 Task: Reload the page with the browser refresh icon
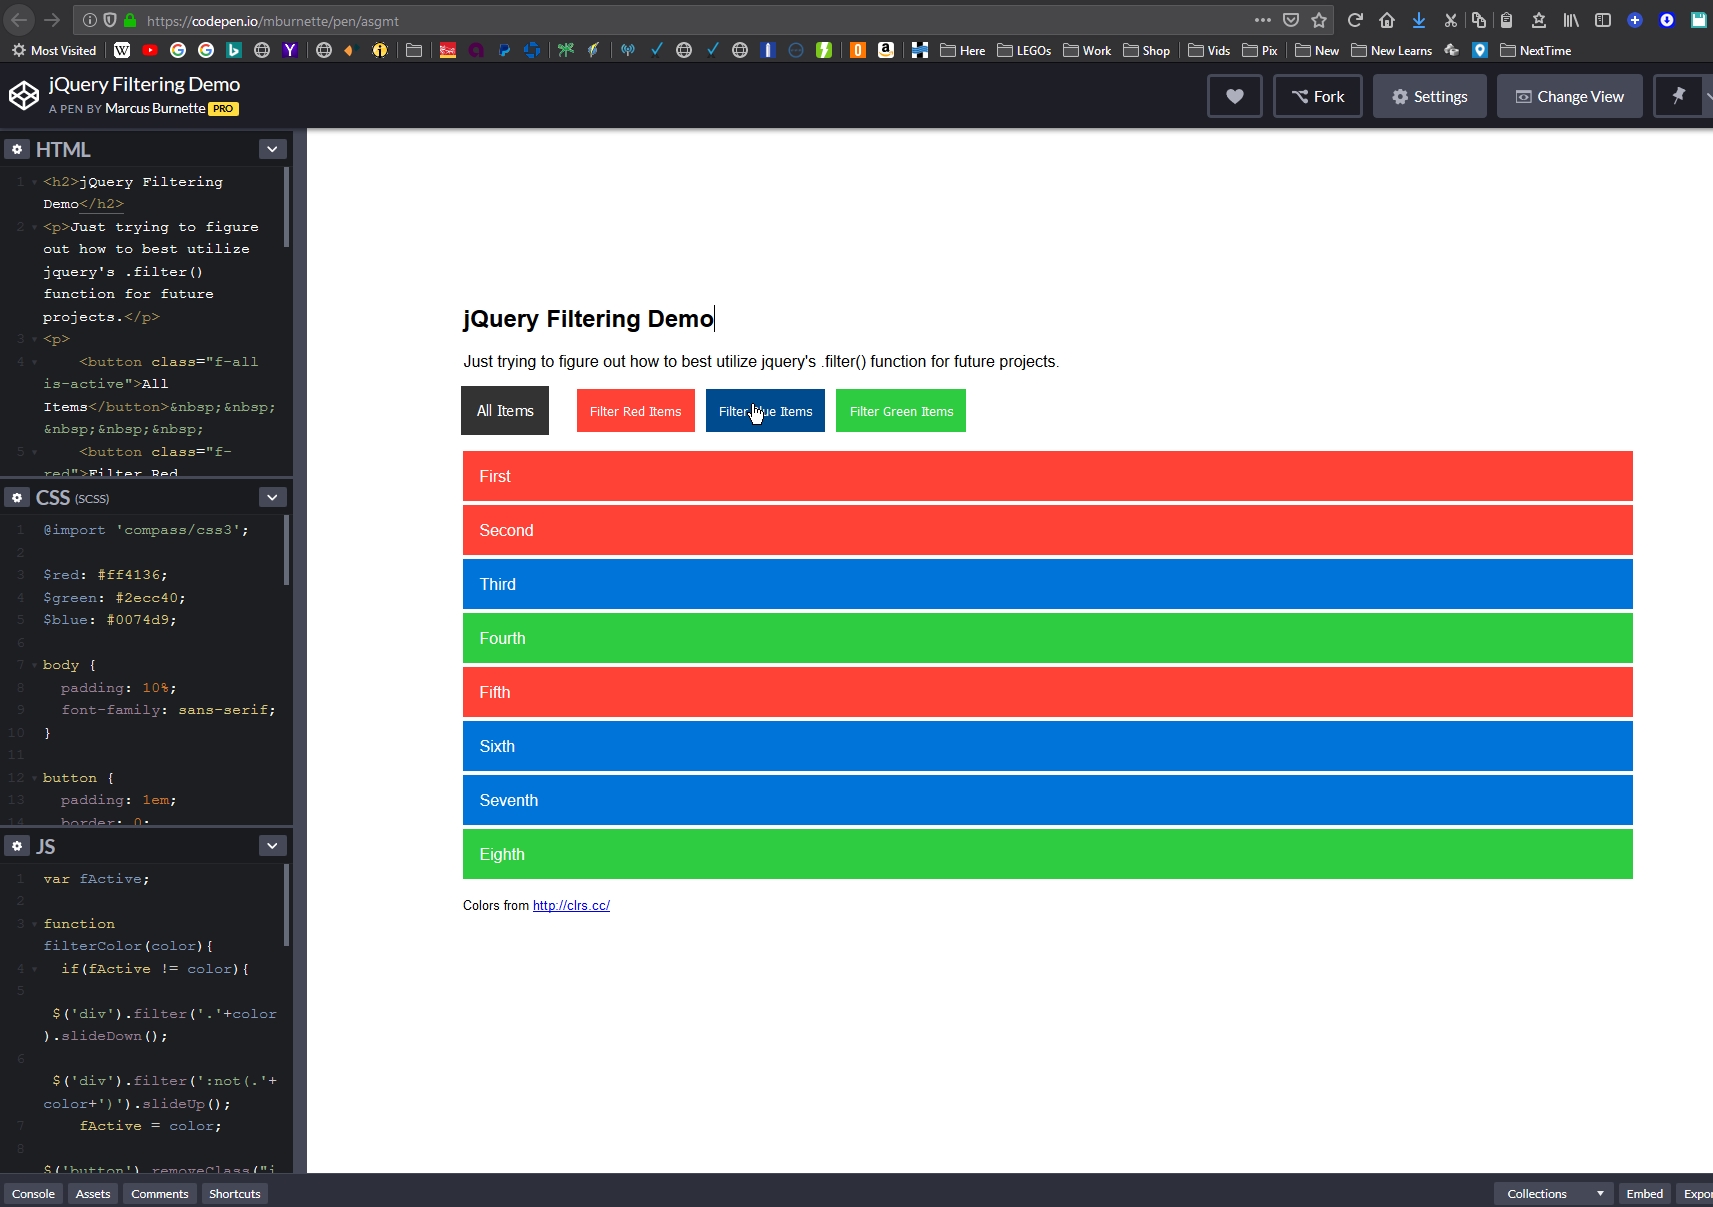point(1355,20)
